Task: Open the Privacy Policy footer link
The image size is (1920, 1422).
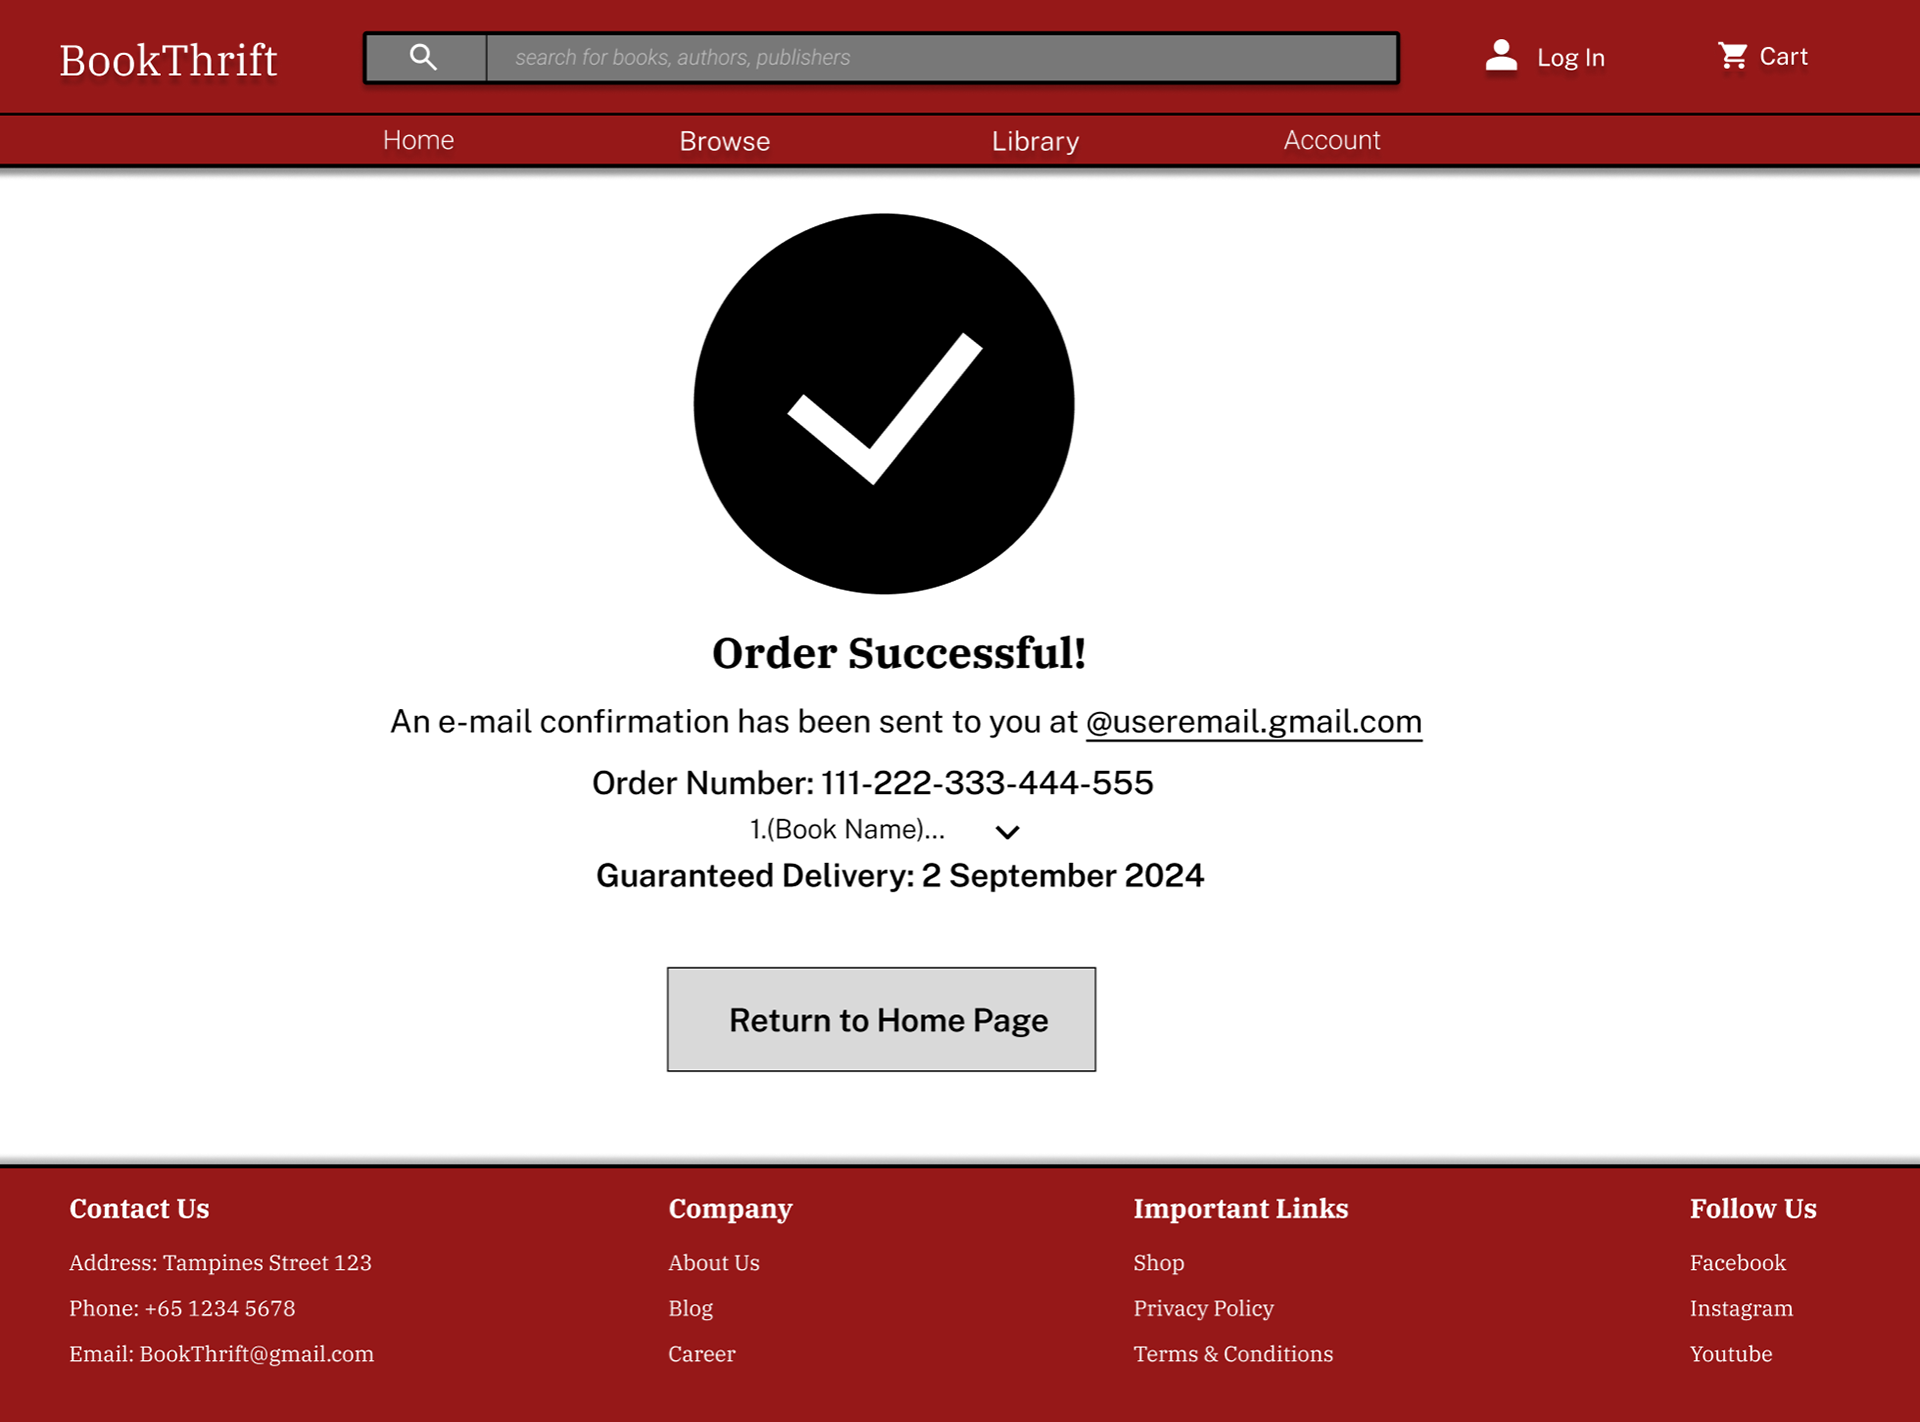Action: pos(1203,1308)
